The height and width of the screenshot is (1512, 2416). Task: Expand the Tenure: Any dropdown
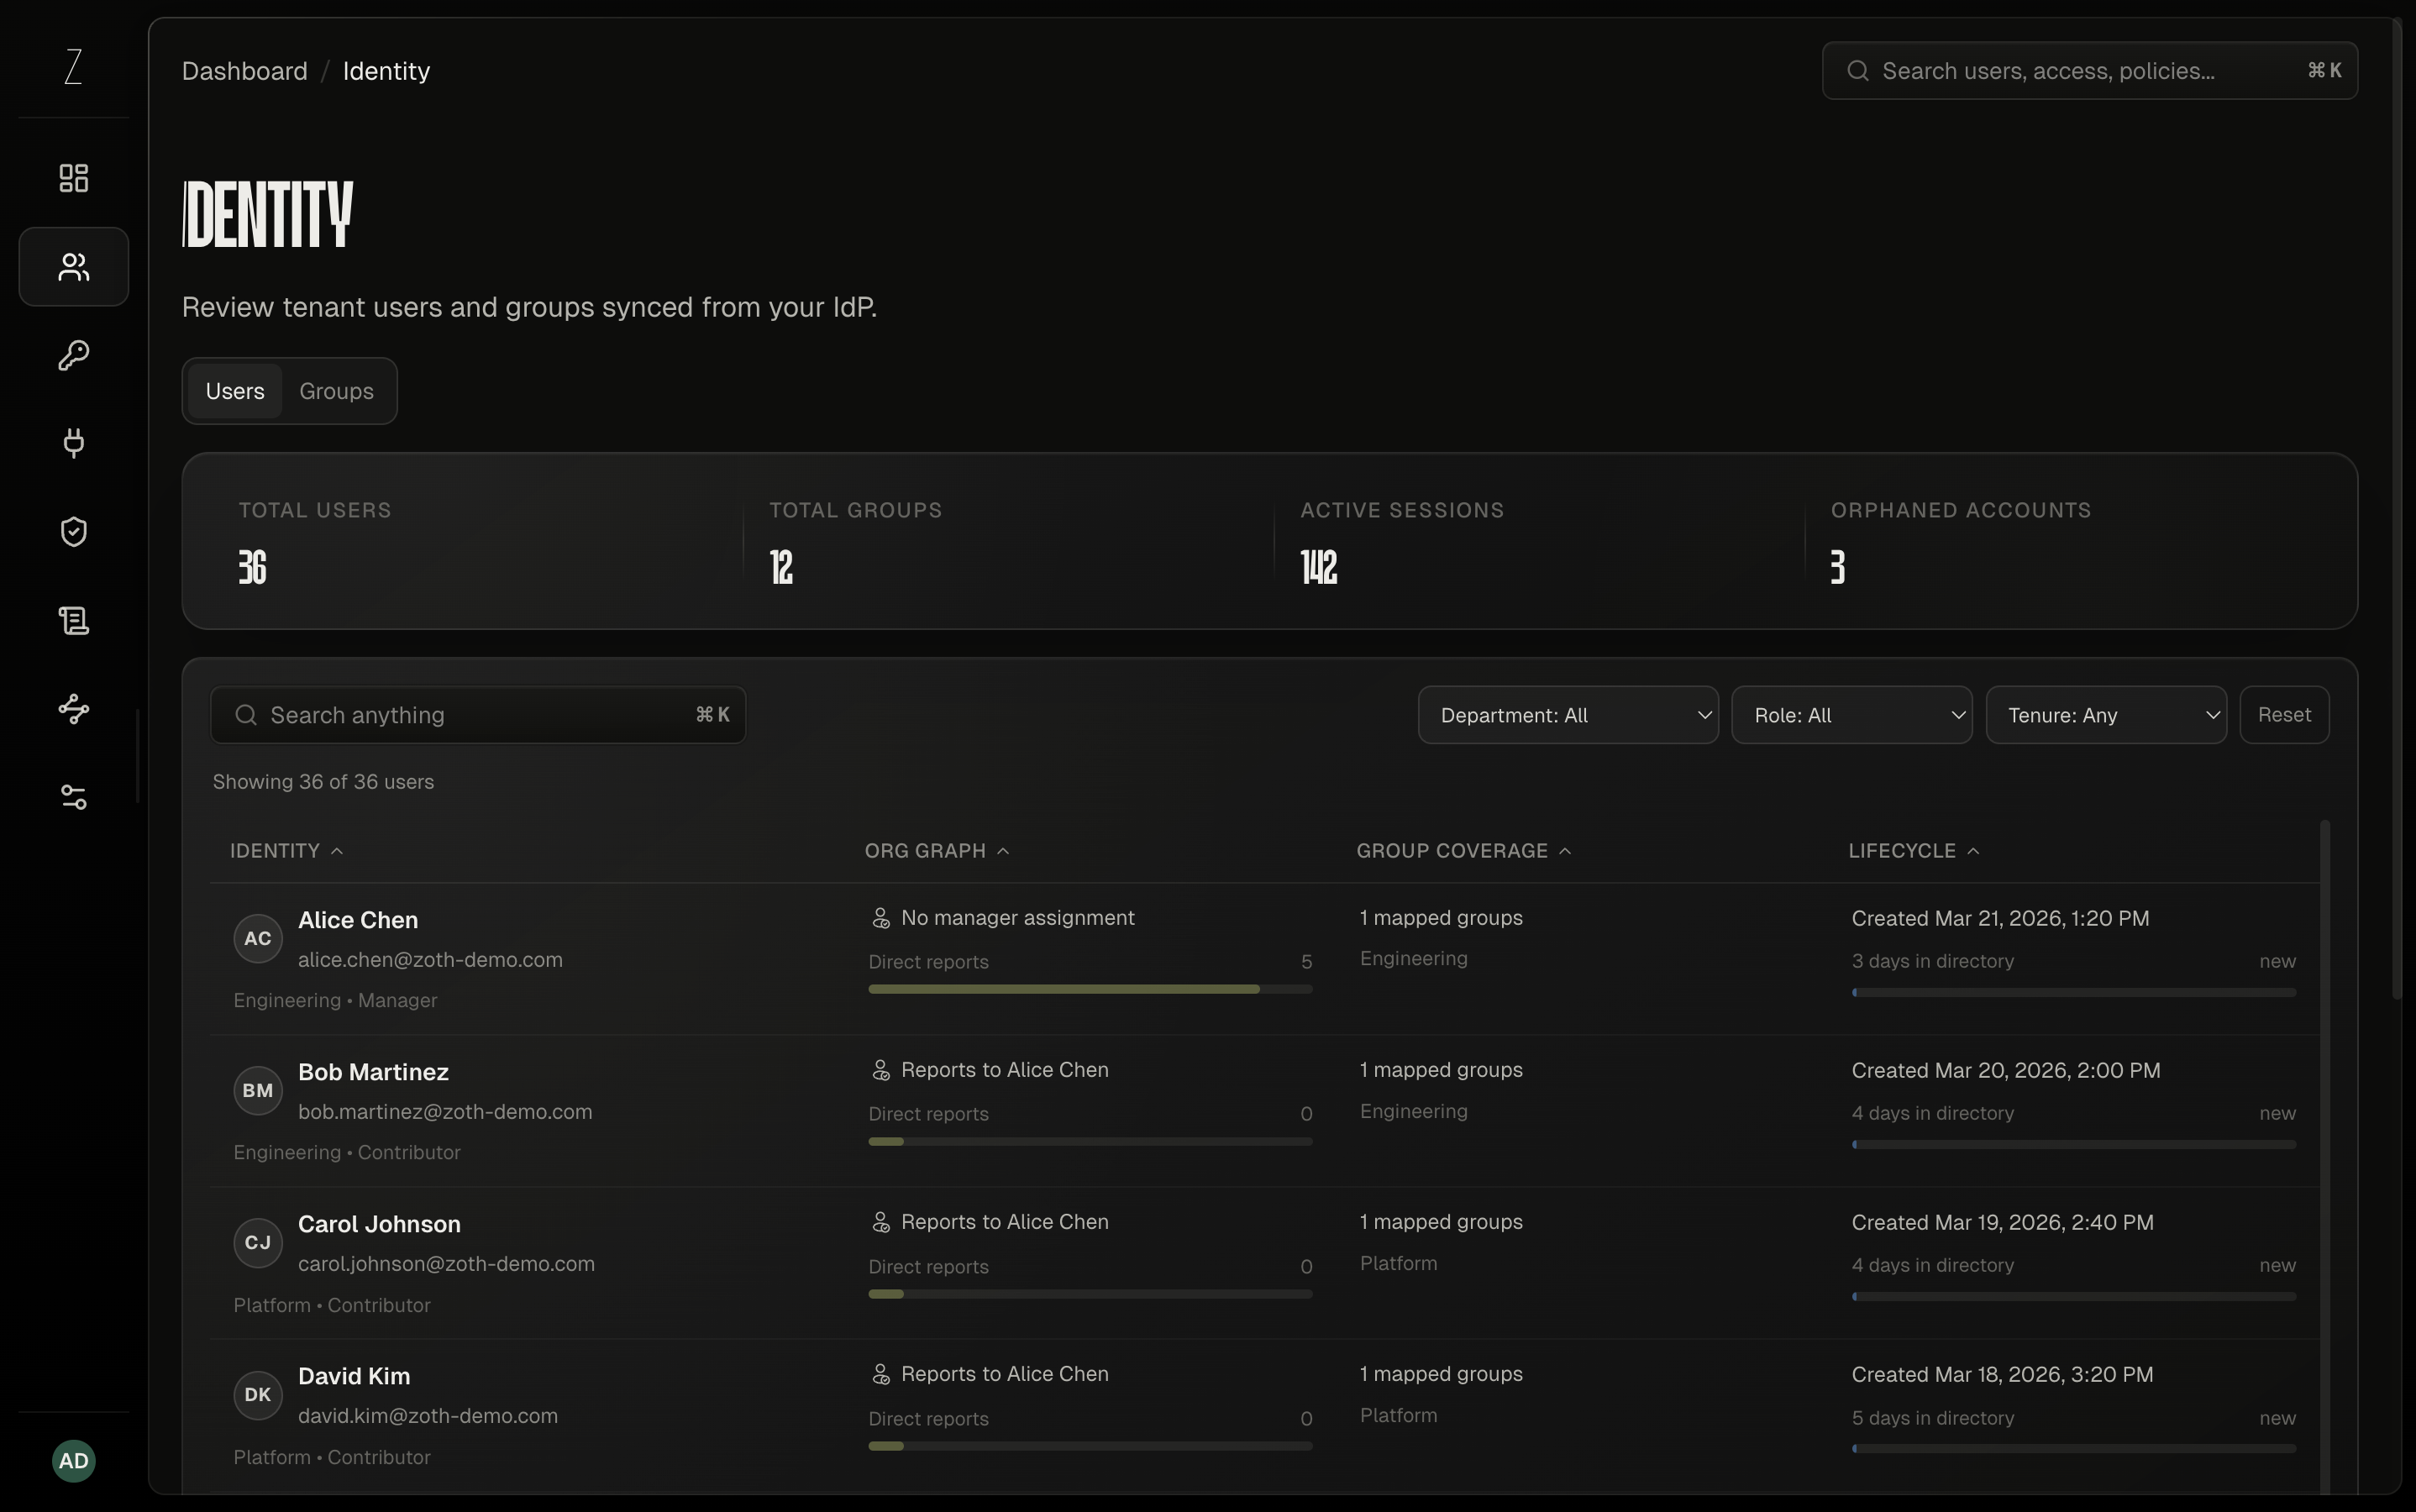[x=2106, y=715]
